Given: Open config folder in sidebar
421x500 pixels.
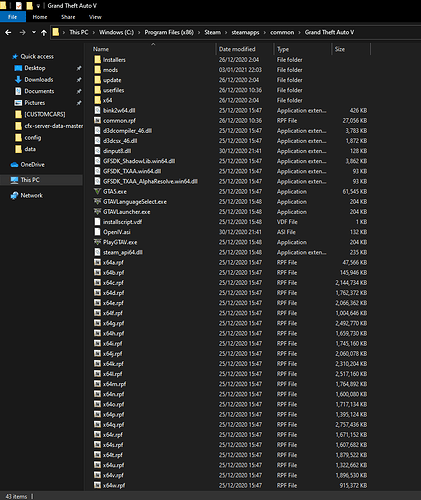Looking at the screenshot, I should pyautogui.click(x=33, y=138).
